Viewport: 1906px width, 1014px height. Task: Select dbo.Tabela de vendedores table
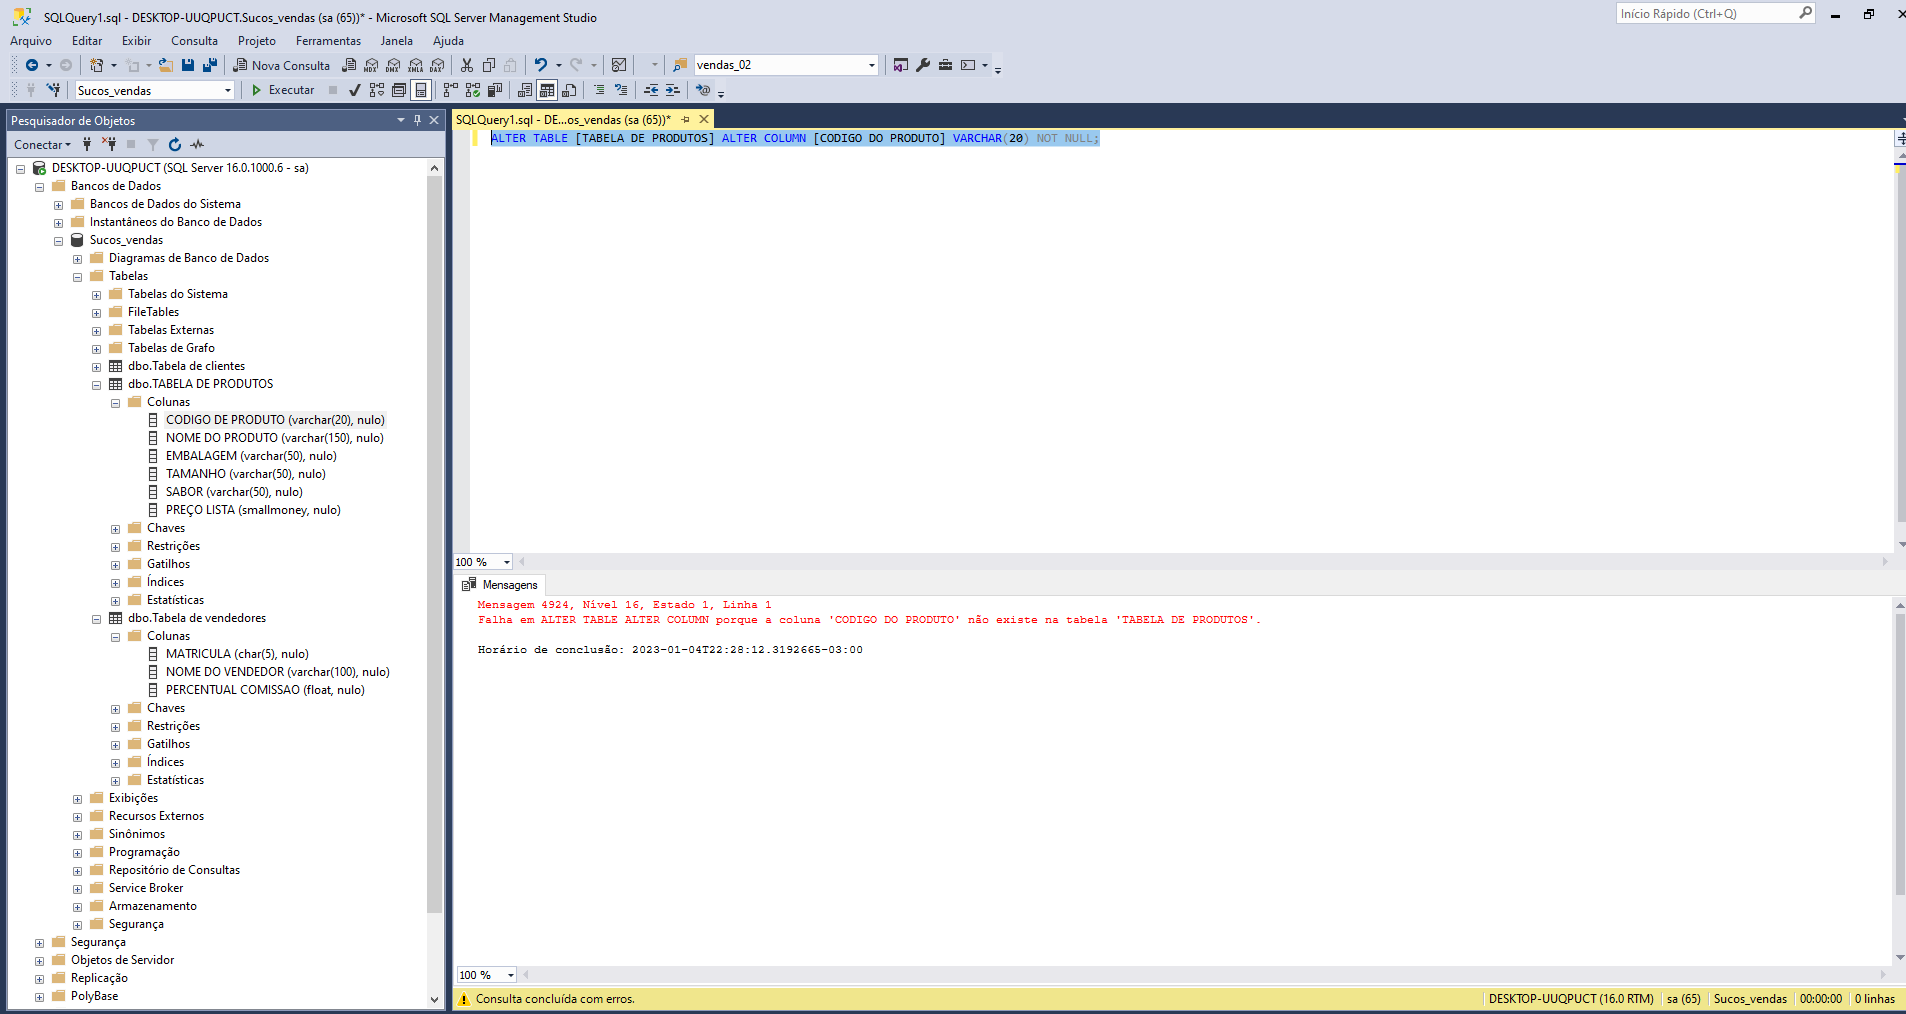click(x=197, y=618)
